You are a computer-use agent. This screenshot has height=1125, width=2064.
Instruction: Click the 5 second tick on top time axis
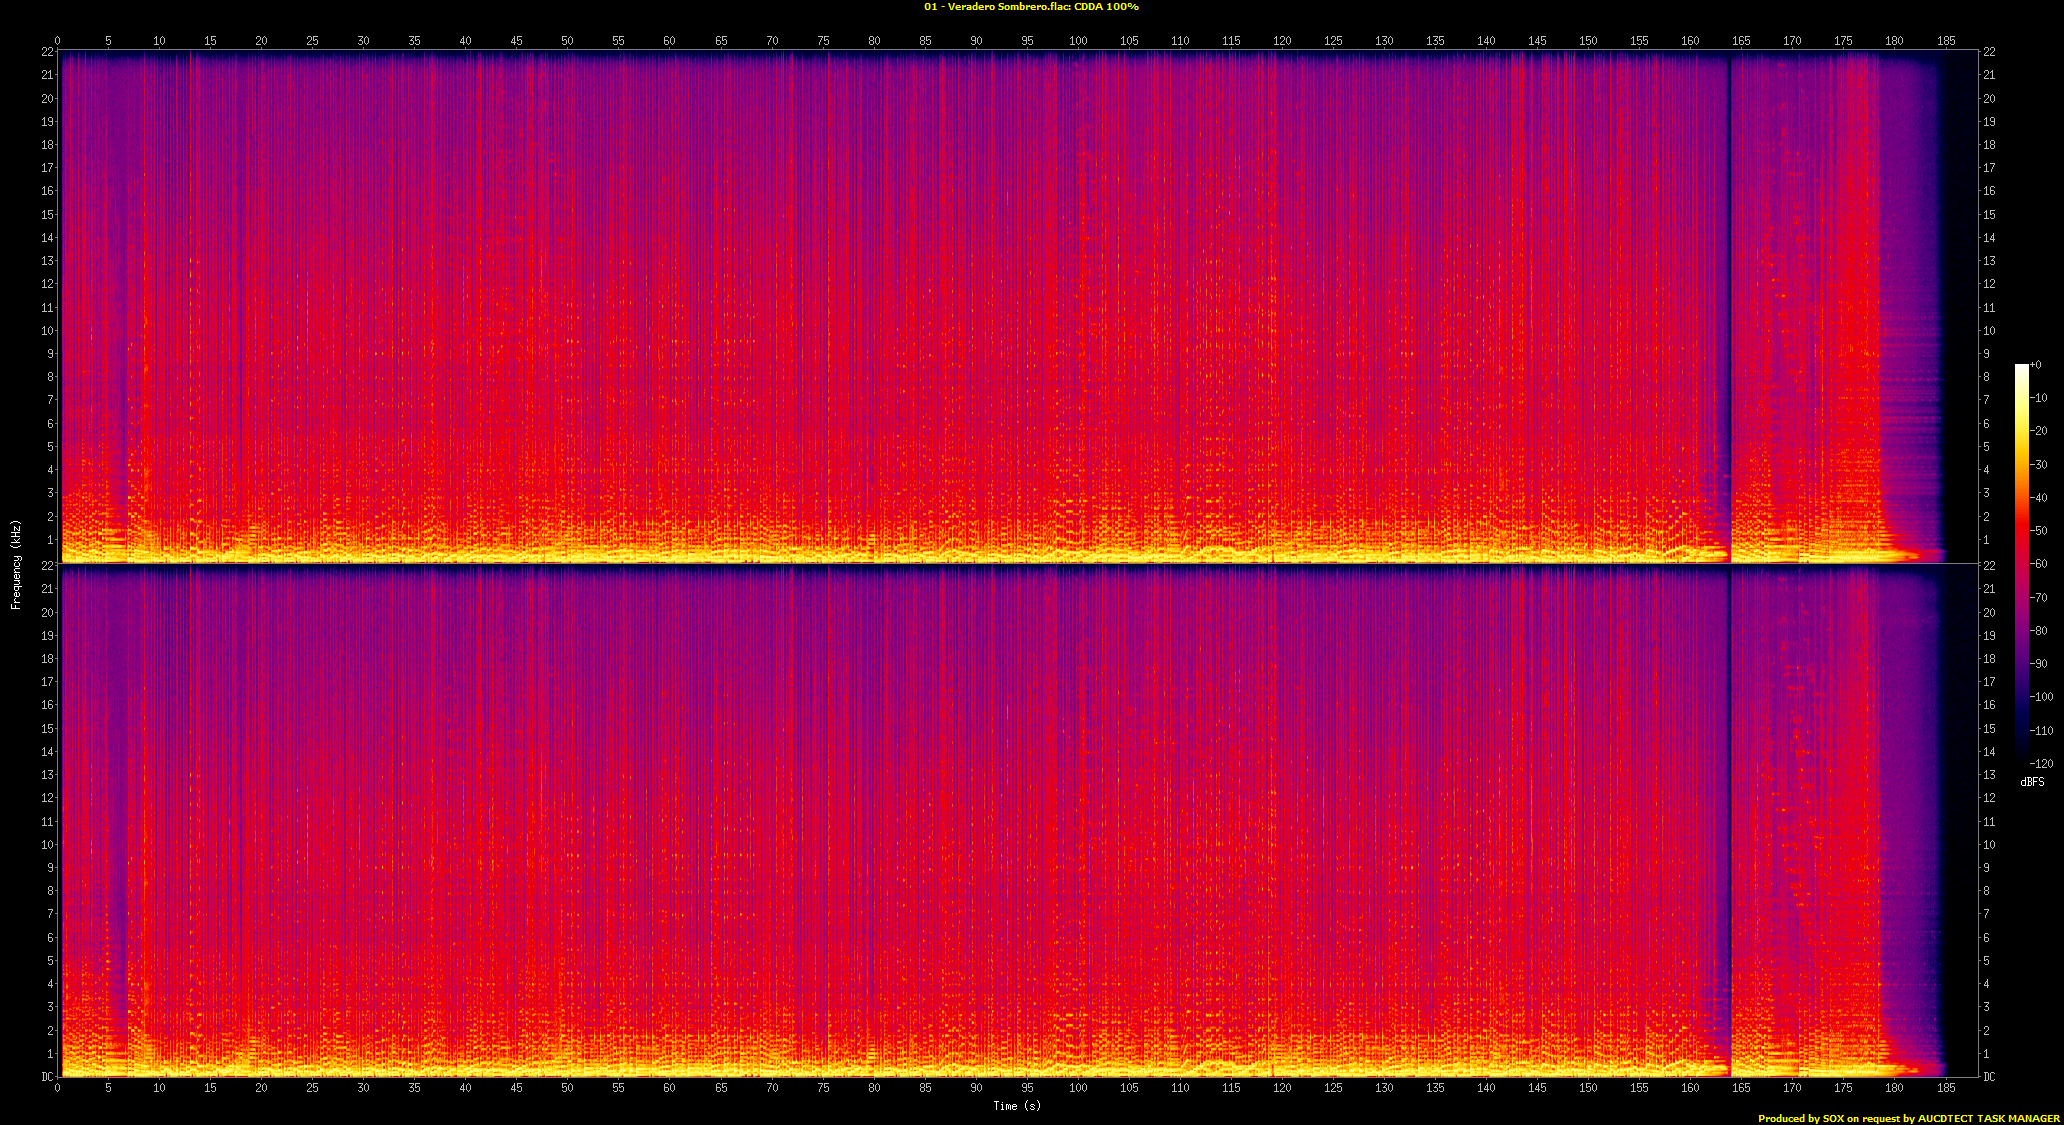[x=108, y=41]
